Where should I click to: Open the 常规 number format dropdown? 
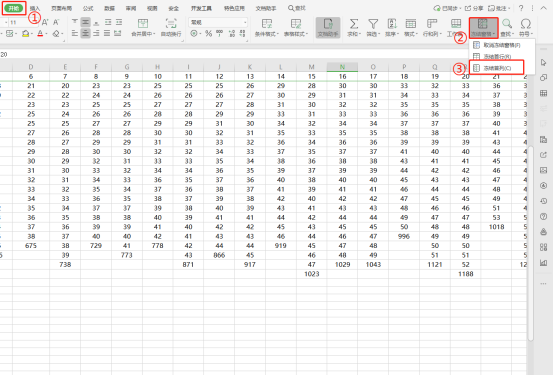(218, 22)
